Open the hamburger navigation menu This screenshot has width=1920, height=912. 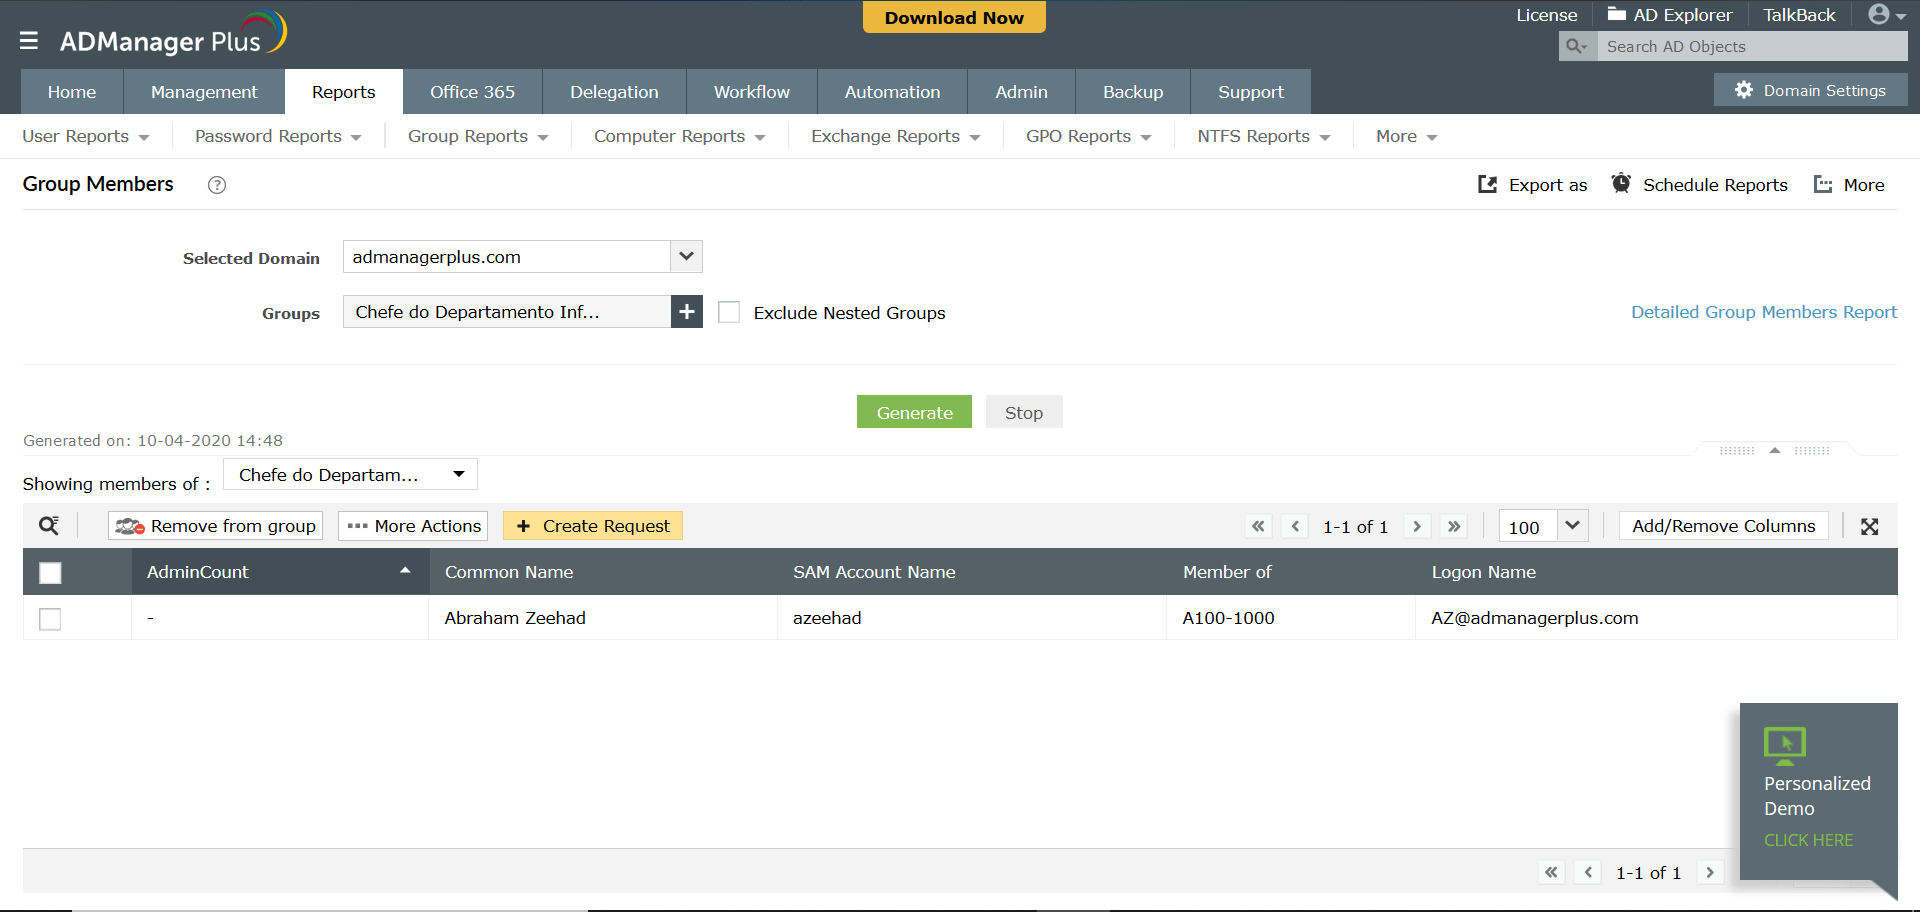29,41
